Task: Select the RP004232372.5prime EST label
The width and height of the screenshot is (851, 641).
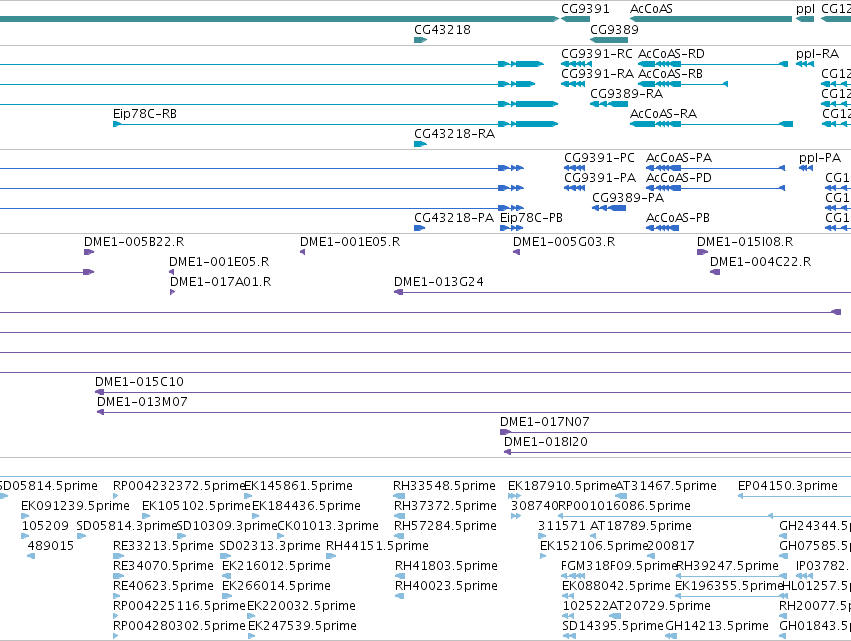Action: tap(180, 486)
